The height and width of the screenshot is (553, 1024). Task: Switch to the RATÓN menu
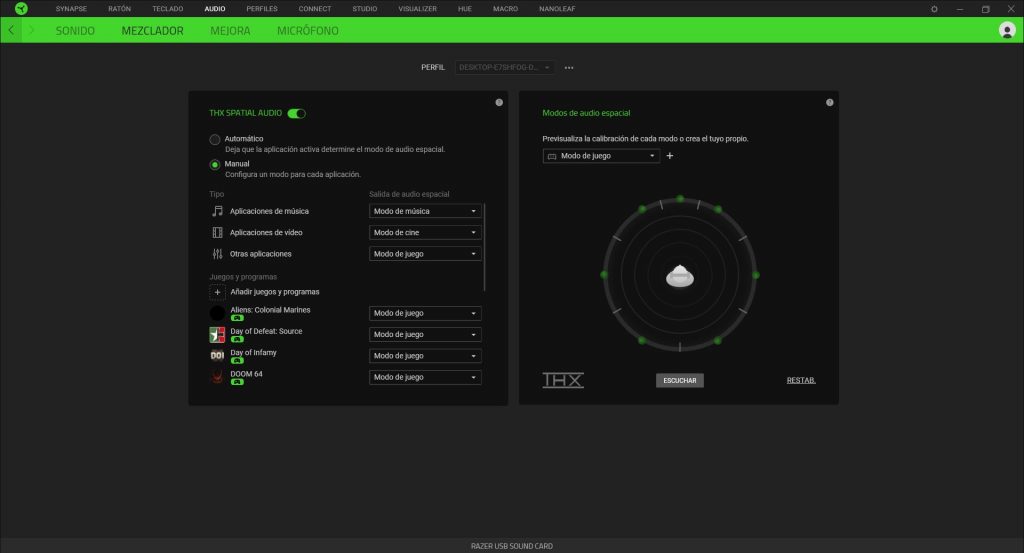120,9
